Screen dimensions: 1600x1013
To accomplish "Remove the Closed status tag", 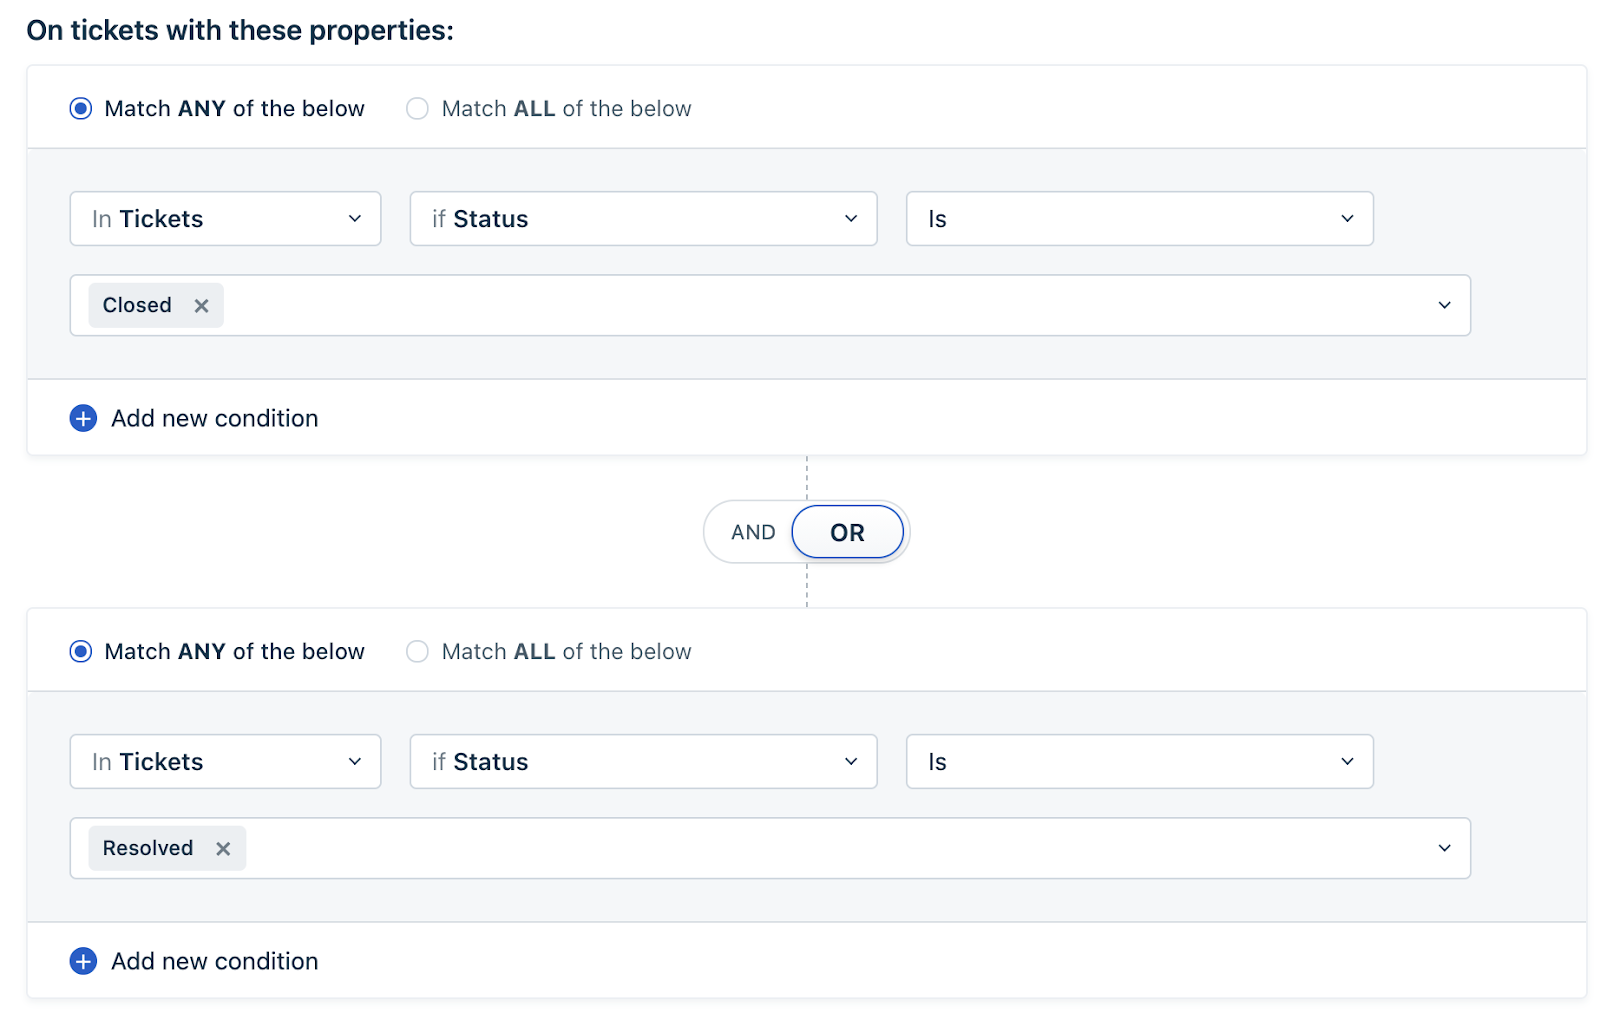I will [201, 306].
